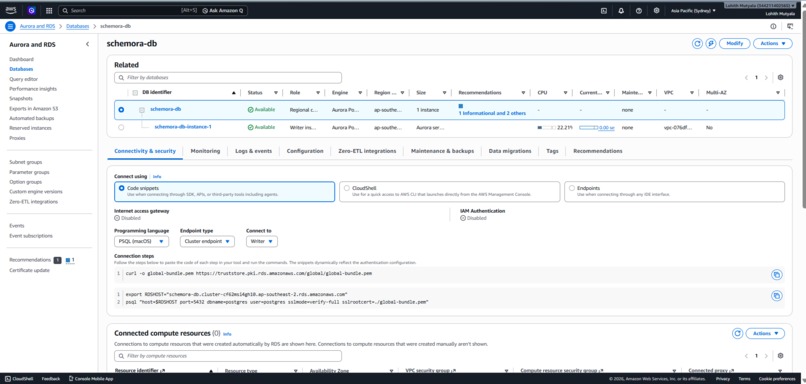Open the compute resources Actions dropdown
The height and width of the screenshot is (384, 806).
765,333
